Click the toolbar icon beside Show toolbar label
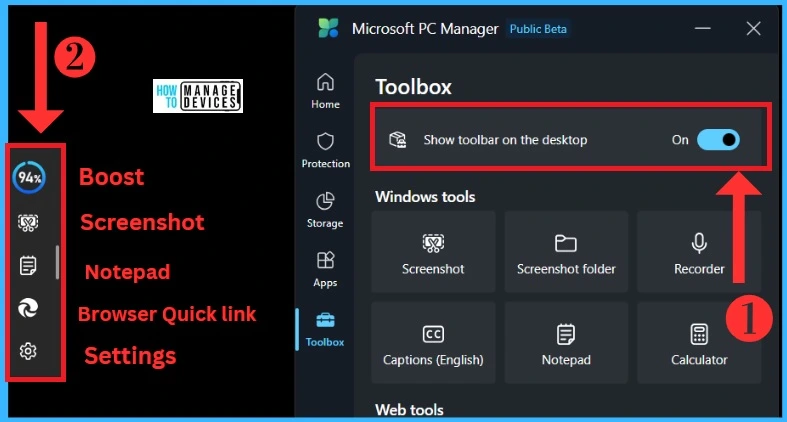This screenshot has height=422, width=787. 398,139
